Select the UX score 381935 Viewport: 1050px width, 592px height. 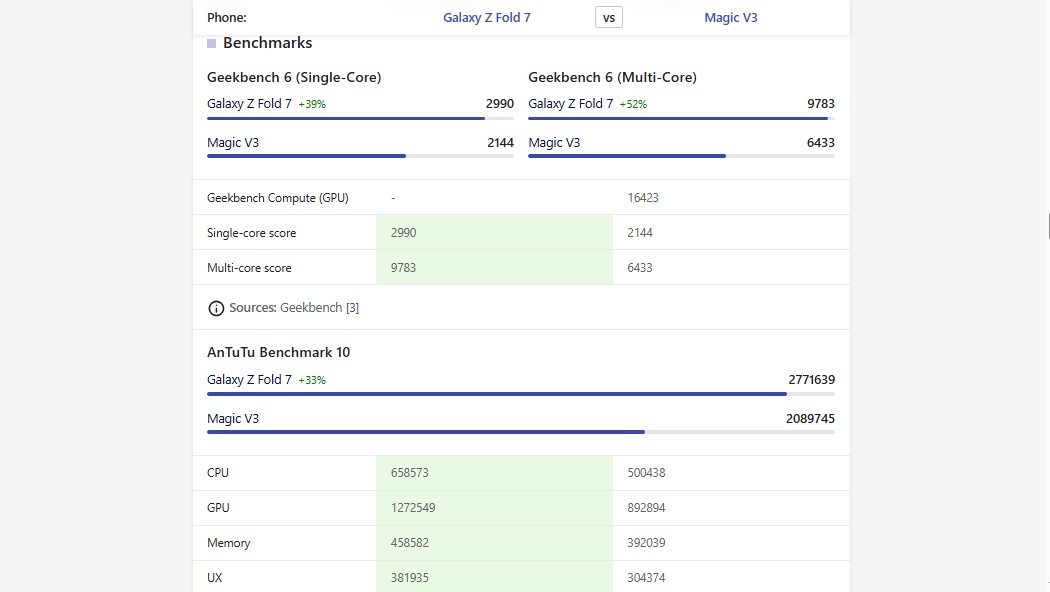pos(410,578)
